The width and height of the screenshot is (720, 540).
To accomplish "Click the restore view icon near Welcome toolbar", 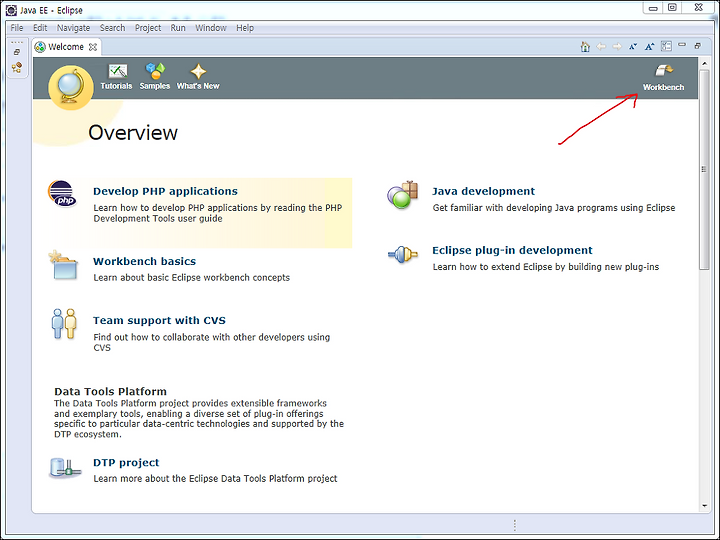I will [698, 45].
